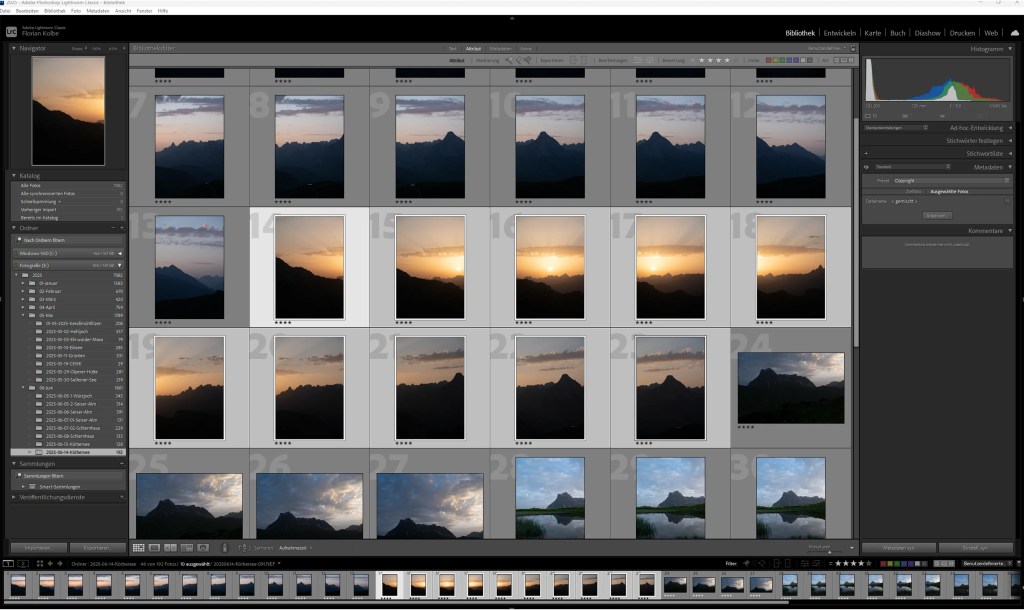The image size is (1024, 610).
Task: Select the Painter spray-can tool
Action: (225, 547)
